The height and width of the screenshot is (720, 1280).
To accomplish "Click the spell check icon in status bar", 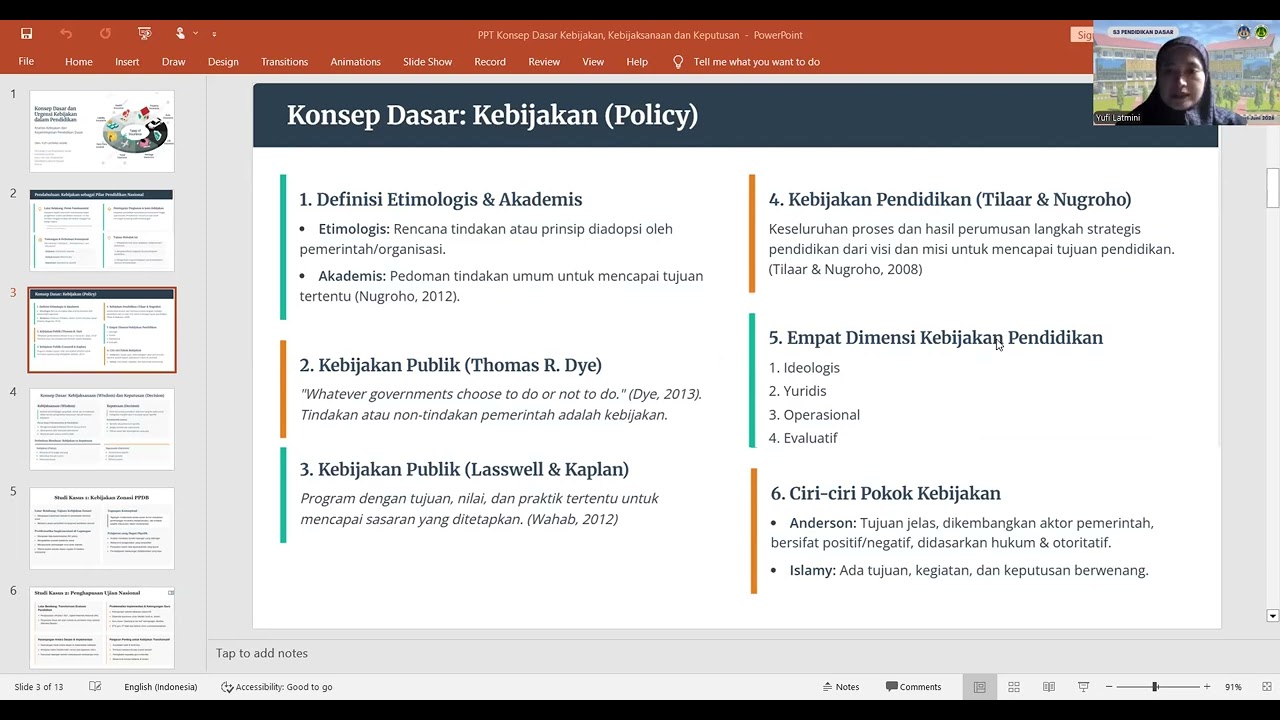I will [x=95, y=687].
